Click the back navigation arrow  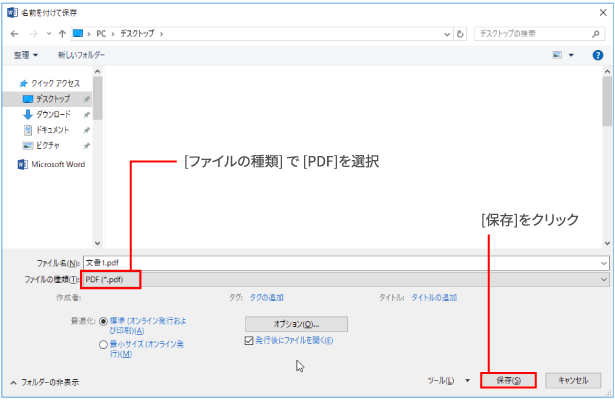pos(14,33)
